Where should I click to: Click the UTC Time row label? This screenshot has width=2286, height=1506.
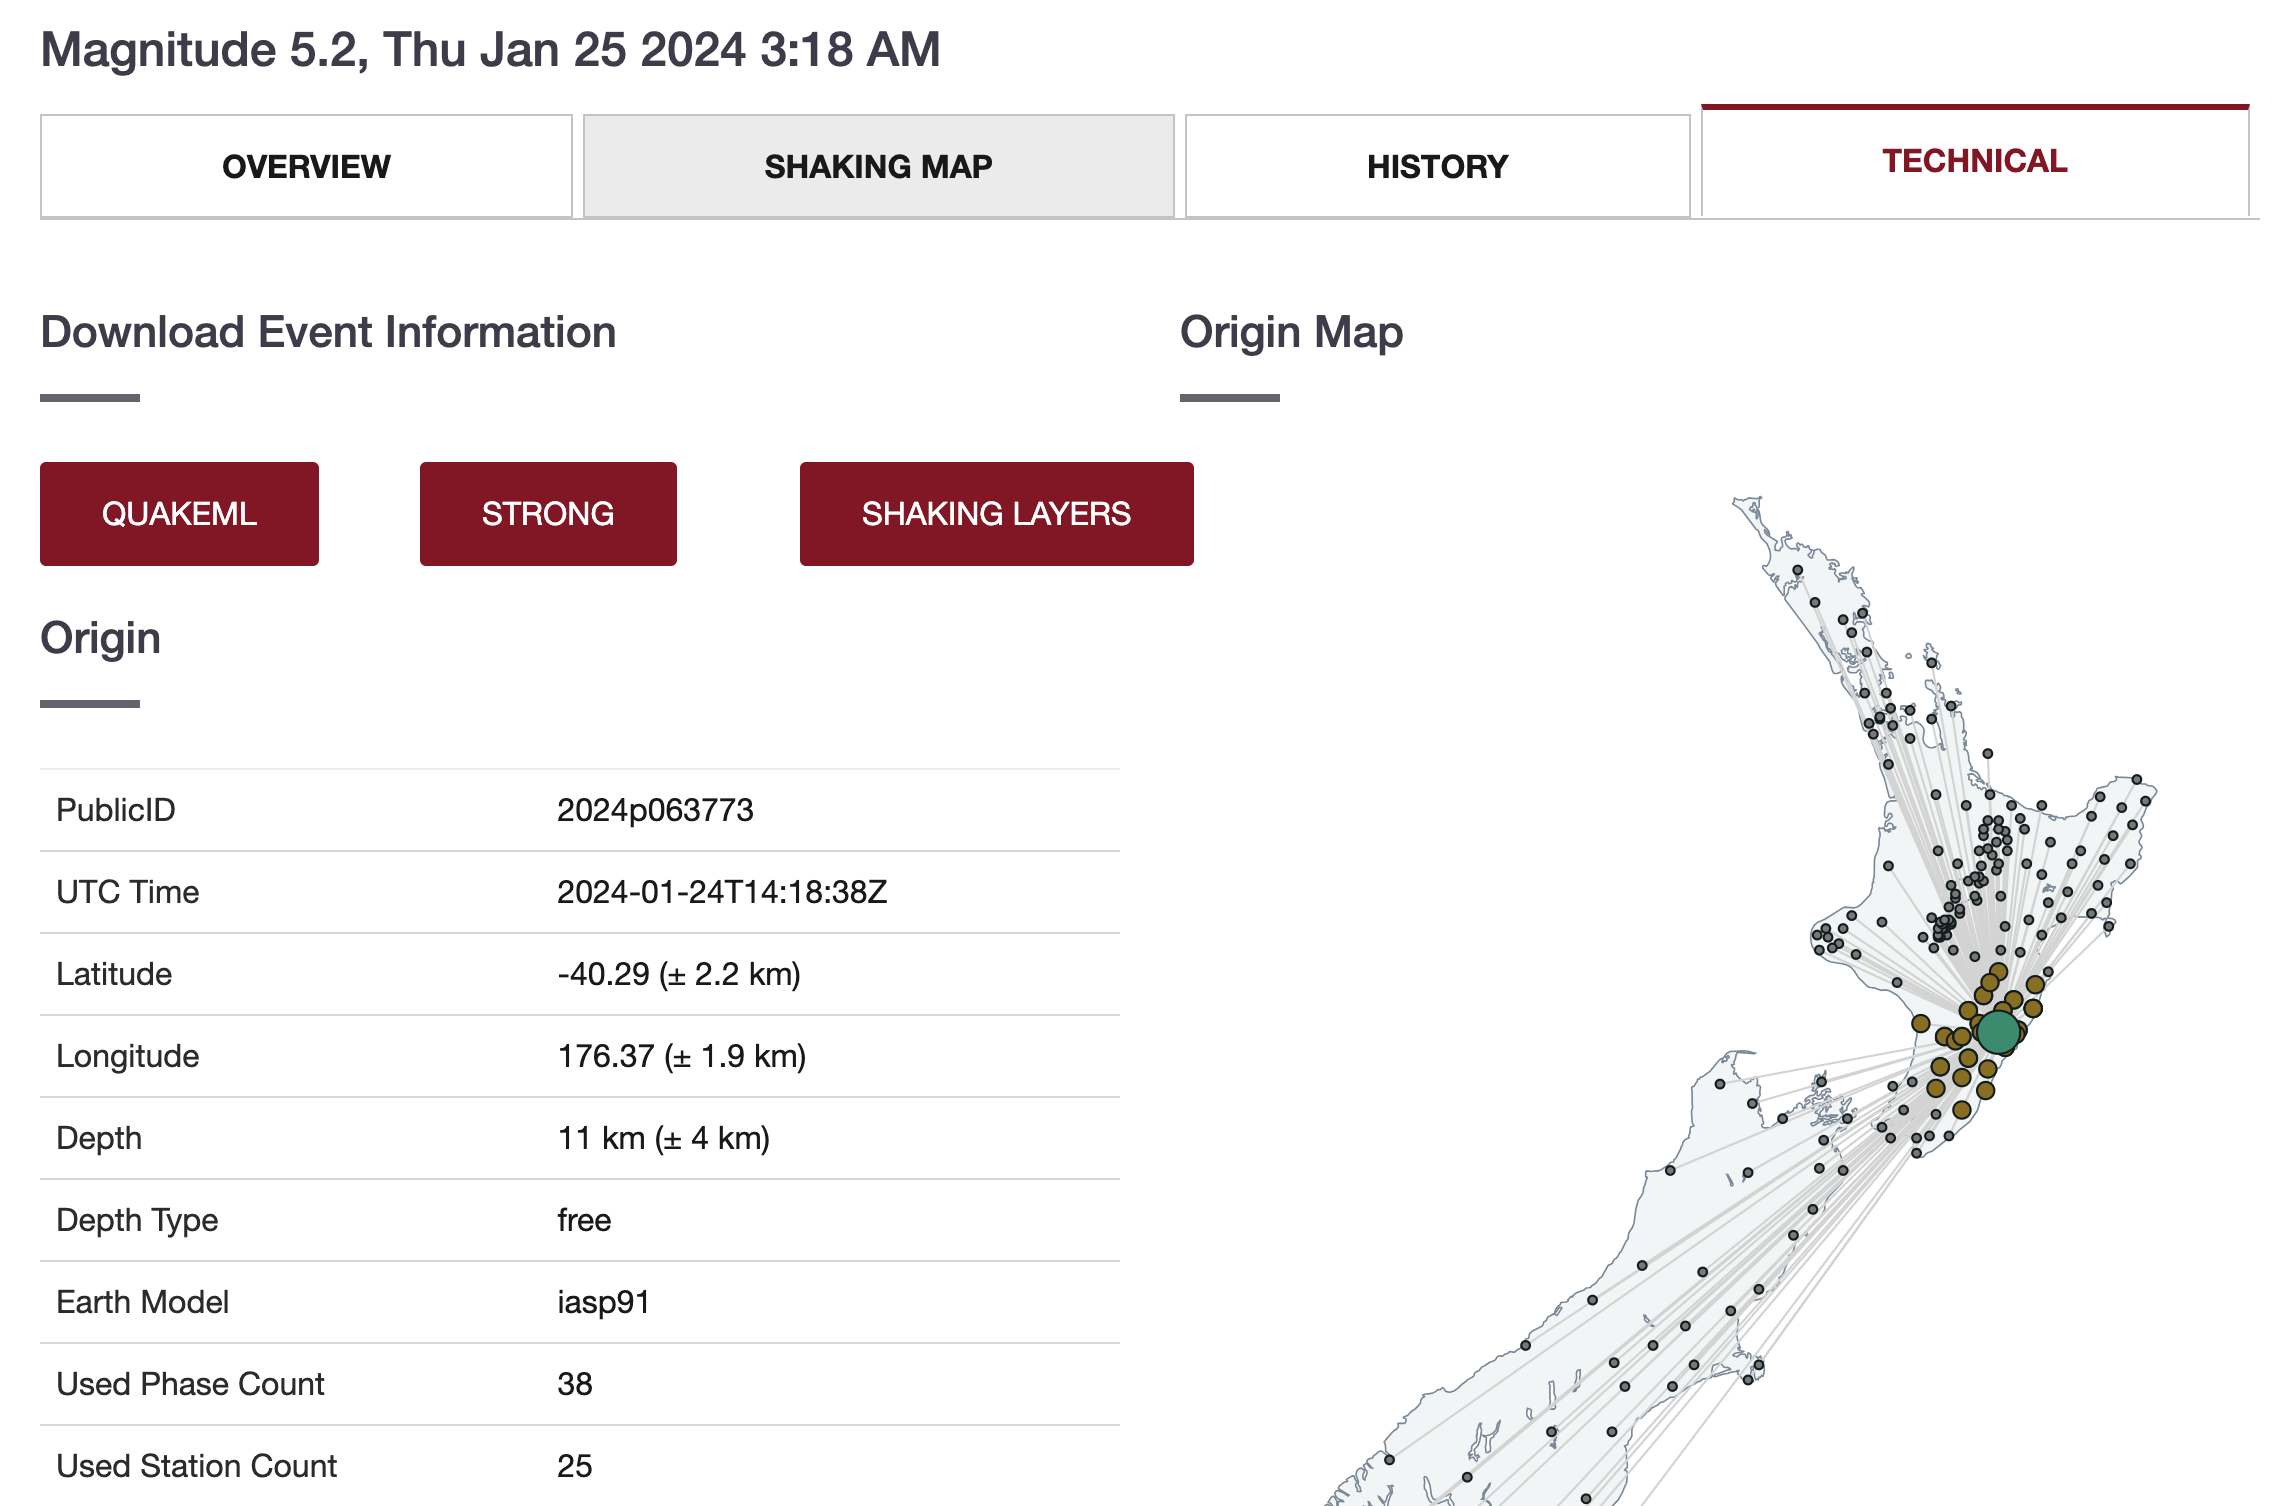pyautogui.click(x=128, y=892)
